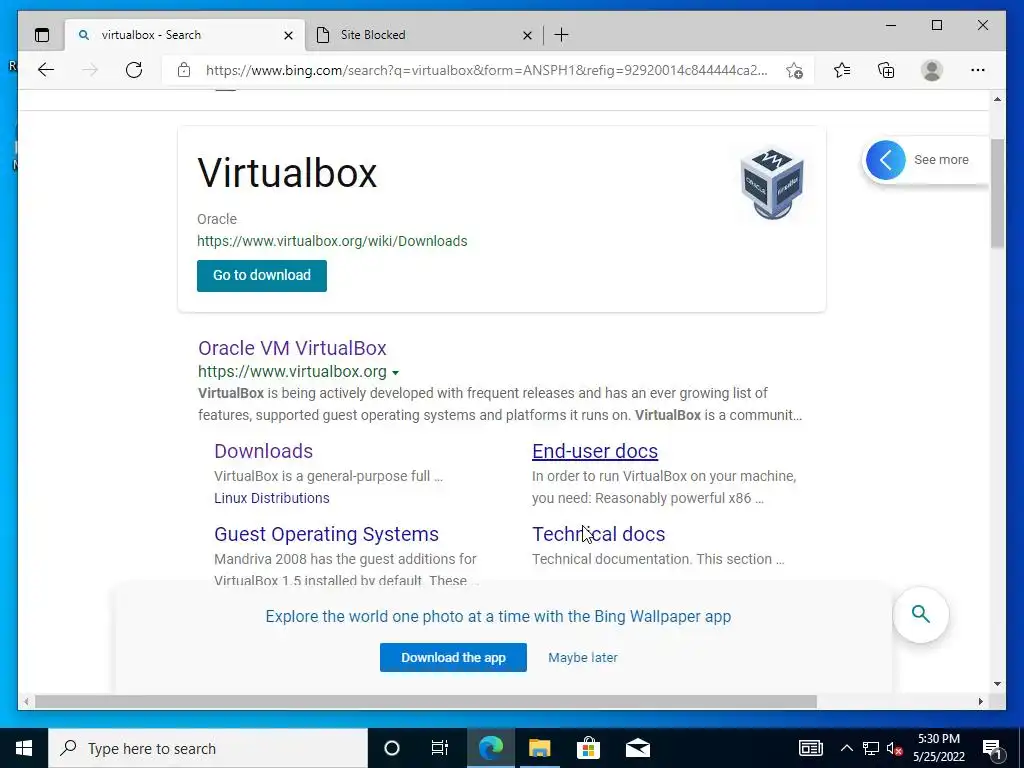Click the Edge taskbar icon
Screen dimensions: 1024x768
(x=490, y=748)
